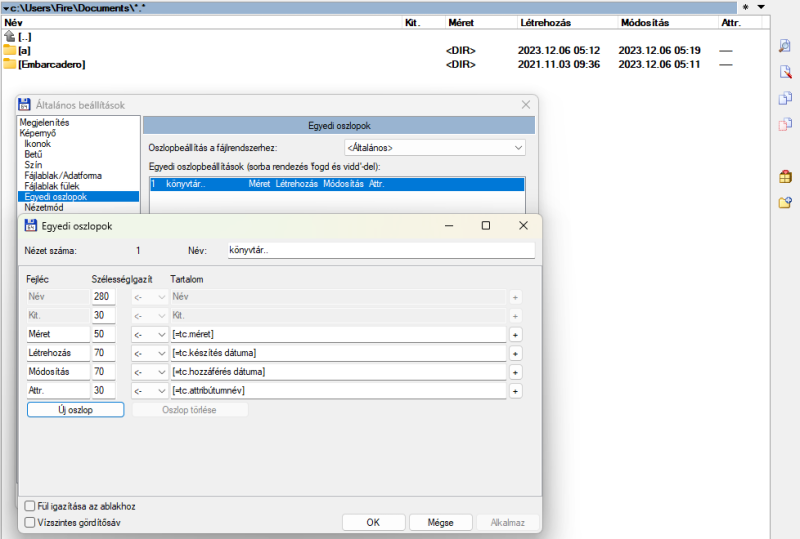Click the Egyedi oszlopok dialog floppy icon
The width and height of the screenshot is (800, 539).
point(31,226)
